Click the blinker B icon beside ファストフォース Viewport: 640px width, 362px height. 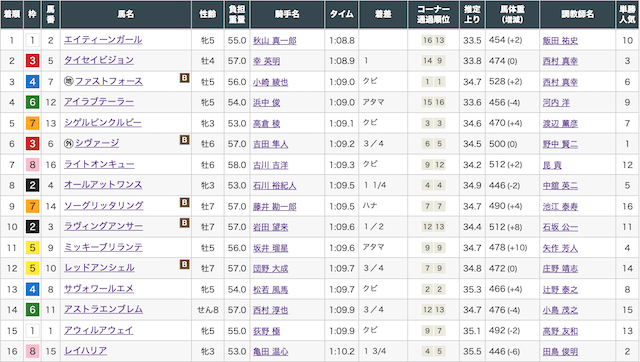coord(184,78)
